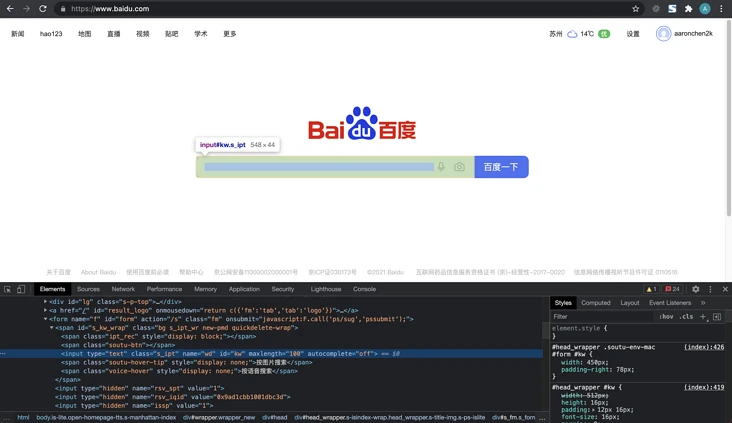Open the 设置 settings link
Screen dimensions: 732x423
coord(633,34)
